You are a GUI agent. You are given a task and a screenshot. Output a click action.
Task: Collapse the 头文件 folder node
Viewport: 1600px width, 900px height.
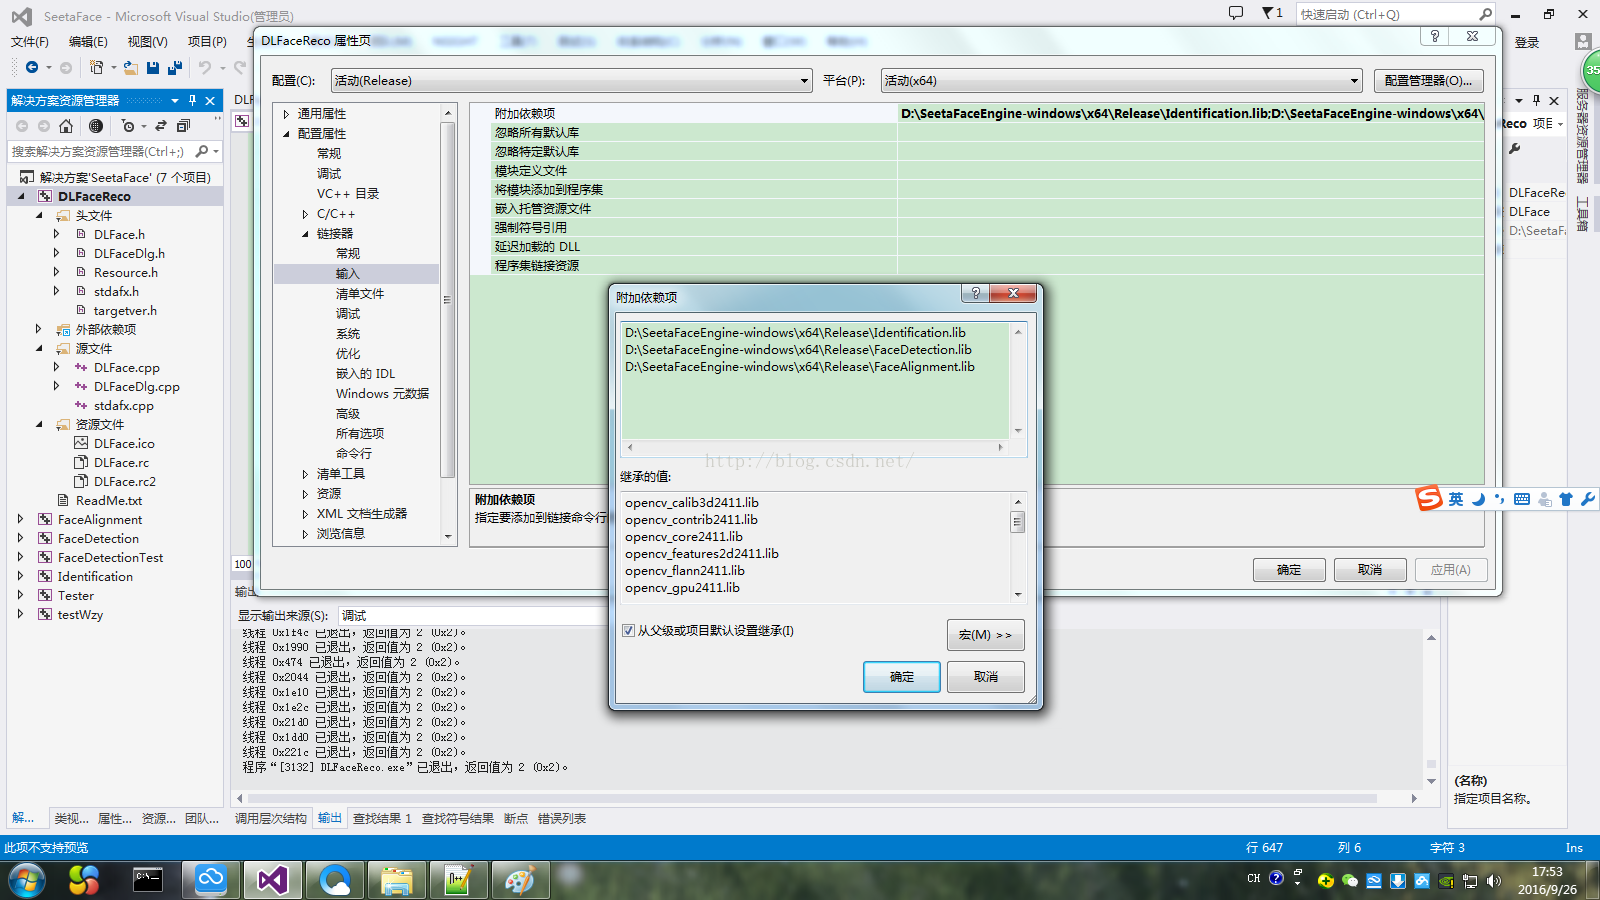click(39, 215)
